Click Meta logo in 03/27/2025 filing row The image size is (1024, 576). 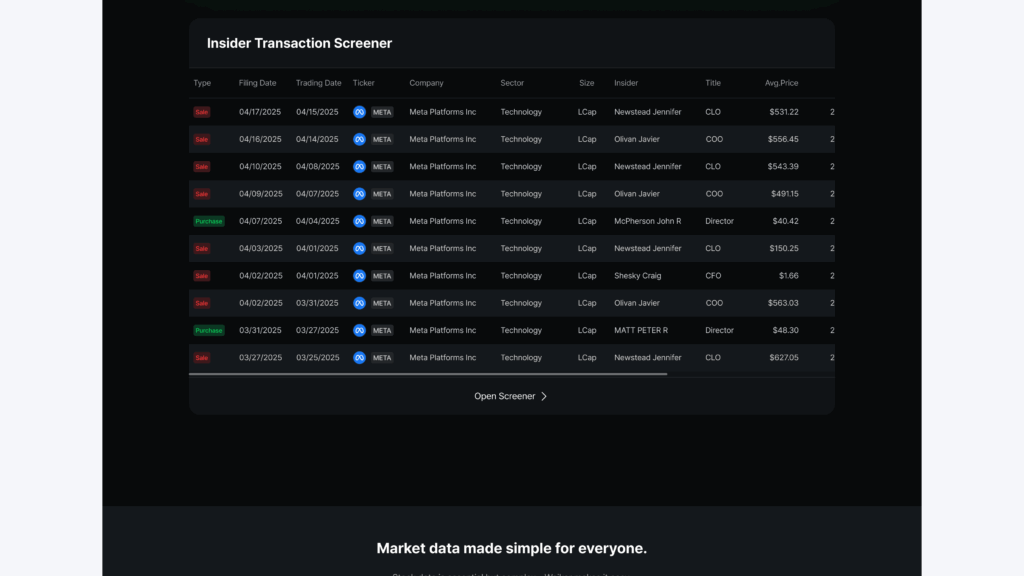tap(359, 358)
